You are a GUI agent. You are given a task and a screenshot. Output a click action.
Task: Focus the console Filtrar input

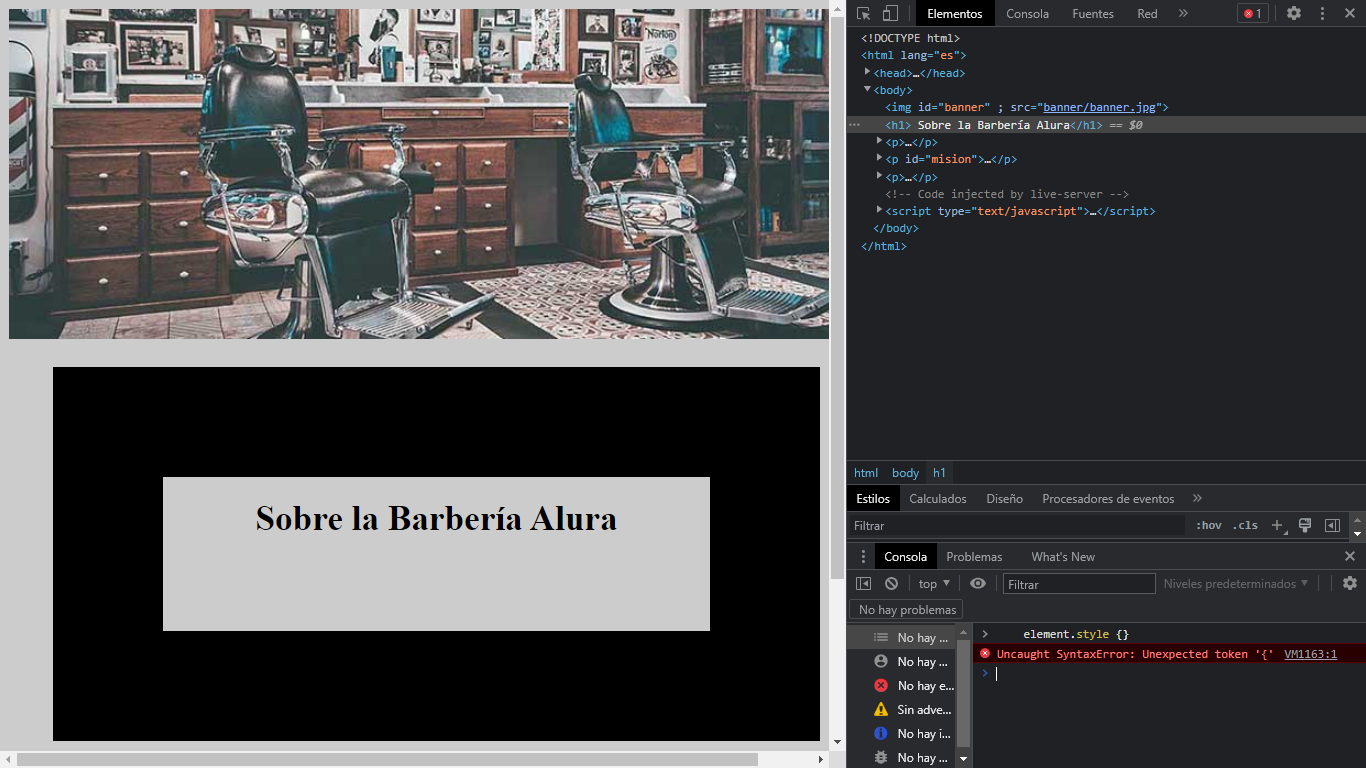(x=1079, y=584)
